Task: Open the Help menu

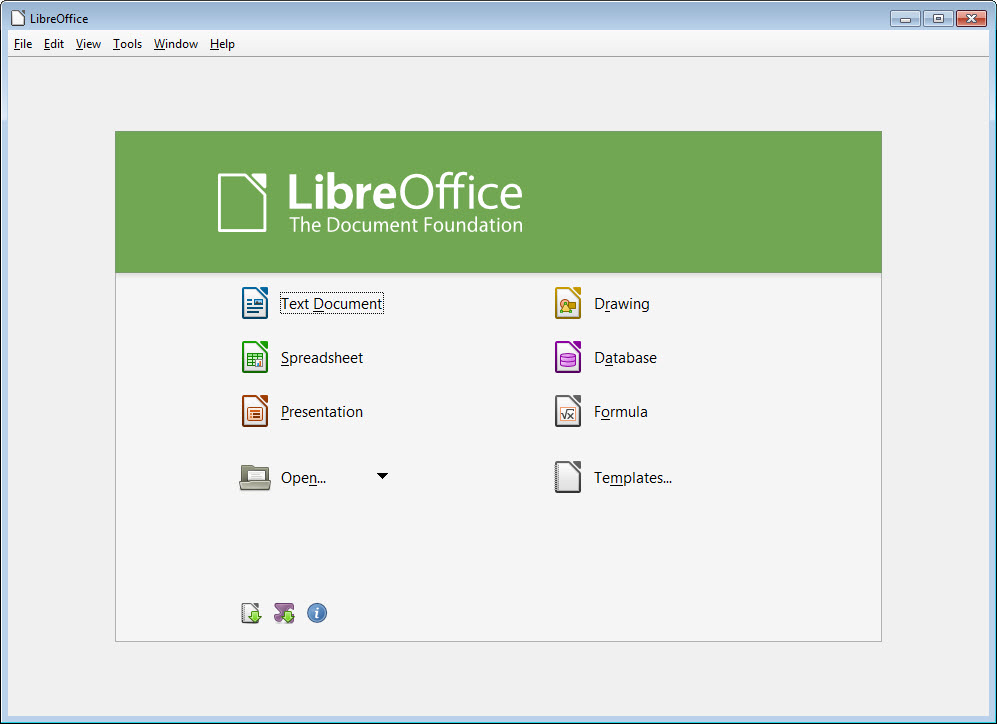Action: point(223,44)
